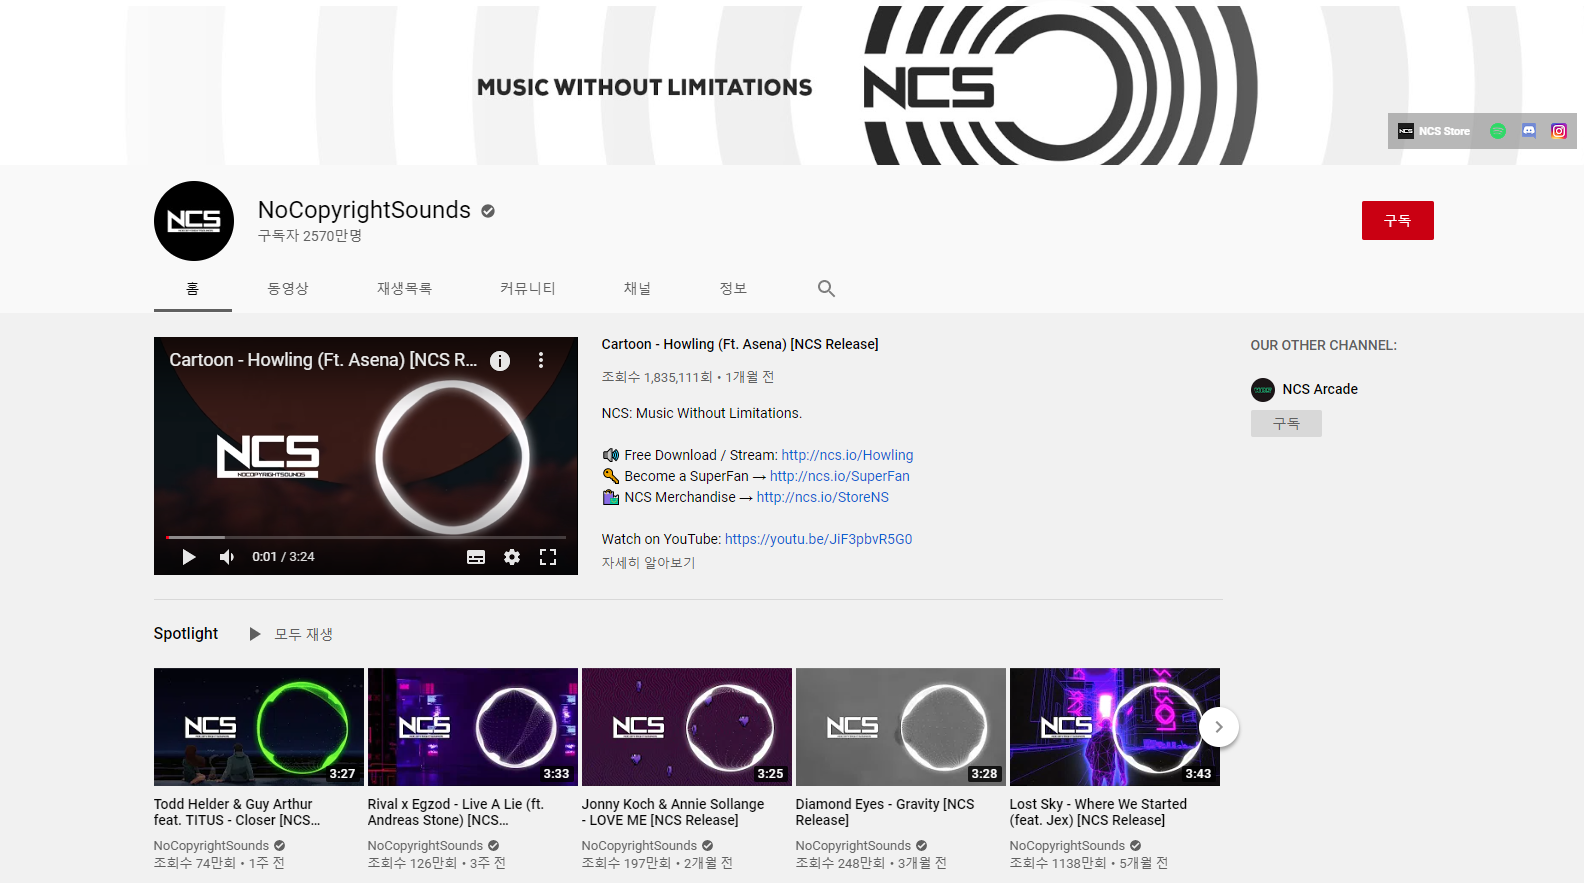This screenshot has width=1584, height=883.
Task: View the 정보 tab
Action: point(733,288)
